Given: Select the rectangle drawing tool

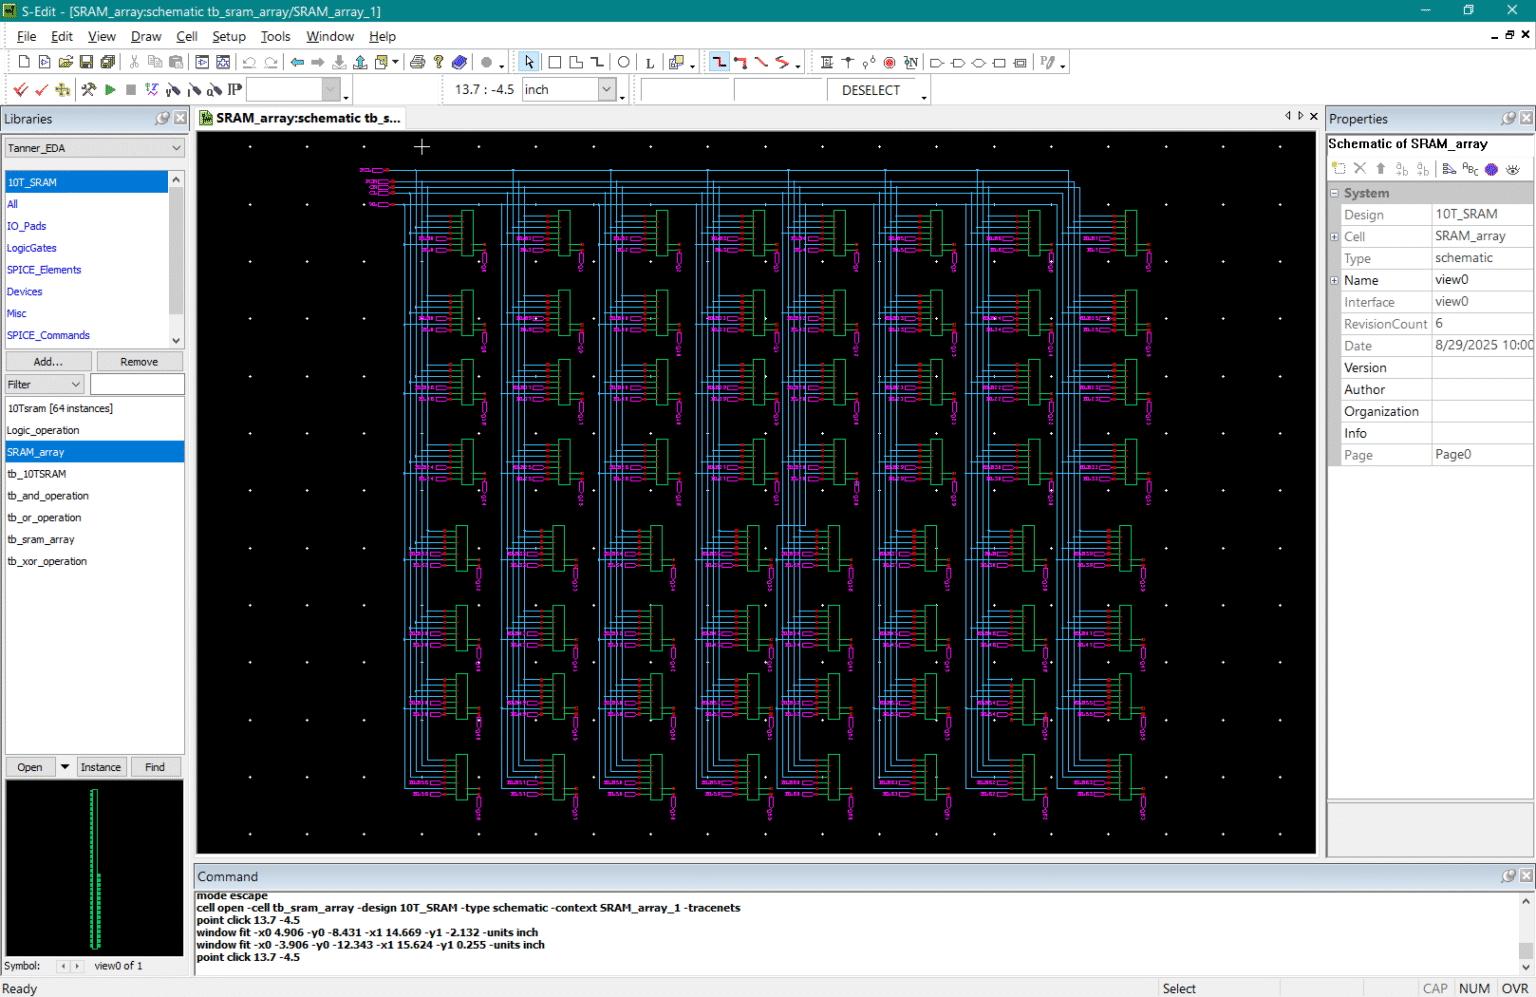Looking at the screenshot, I should click(x=556, y=62).
